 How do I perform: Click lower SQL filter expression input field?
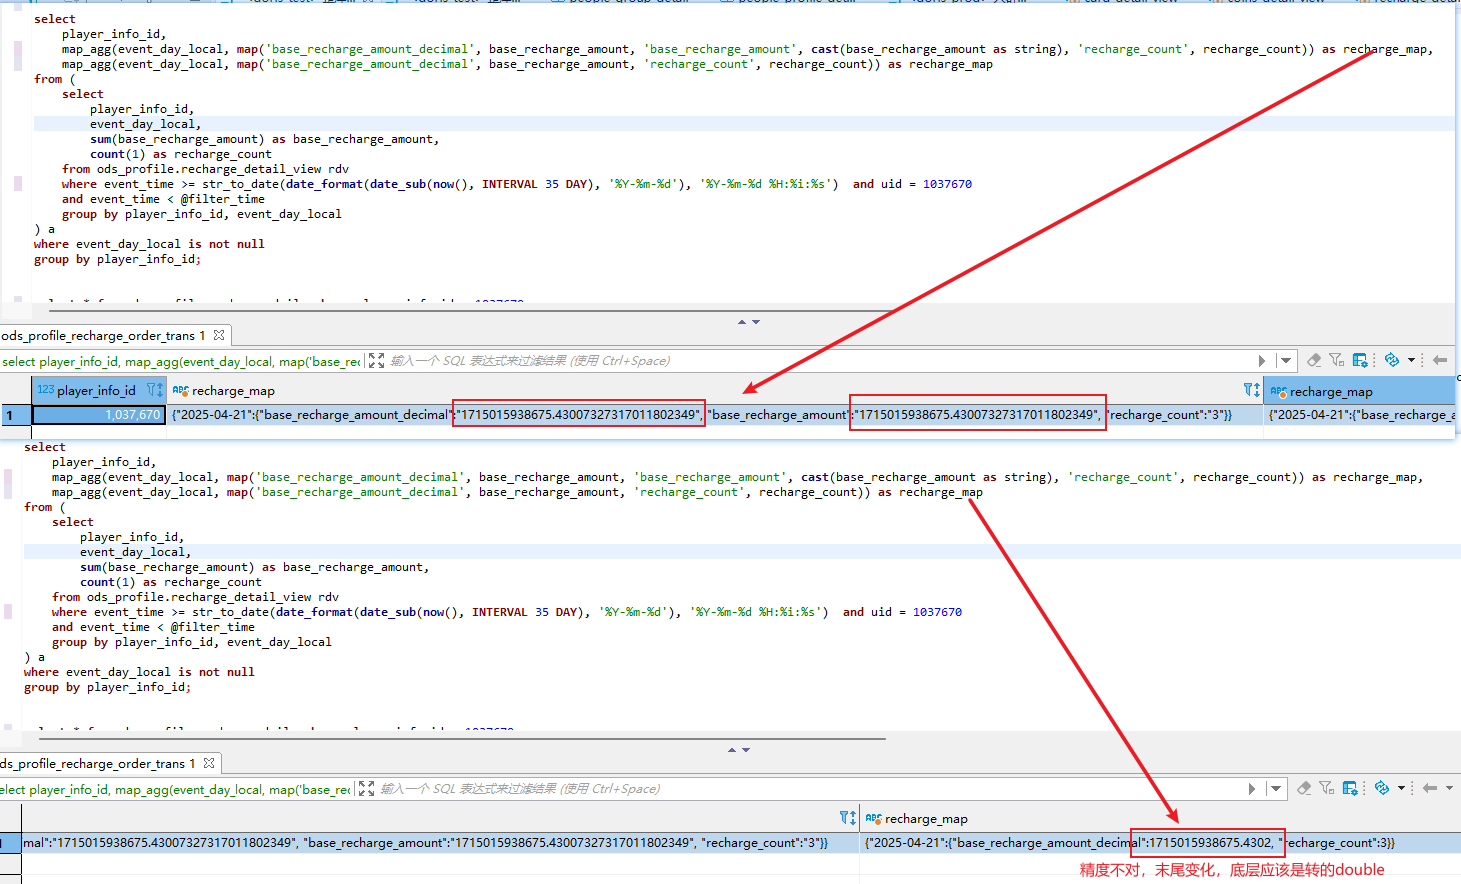click(x=810, y=789)
